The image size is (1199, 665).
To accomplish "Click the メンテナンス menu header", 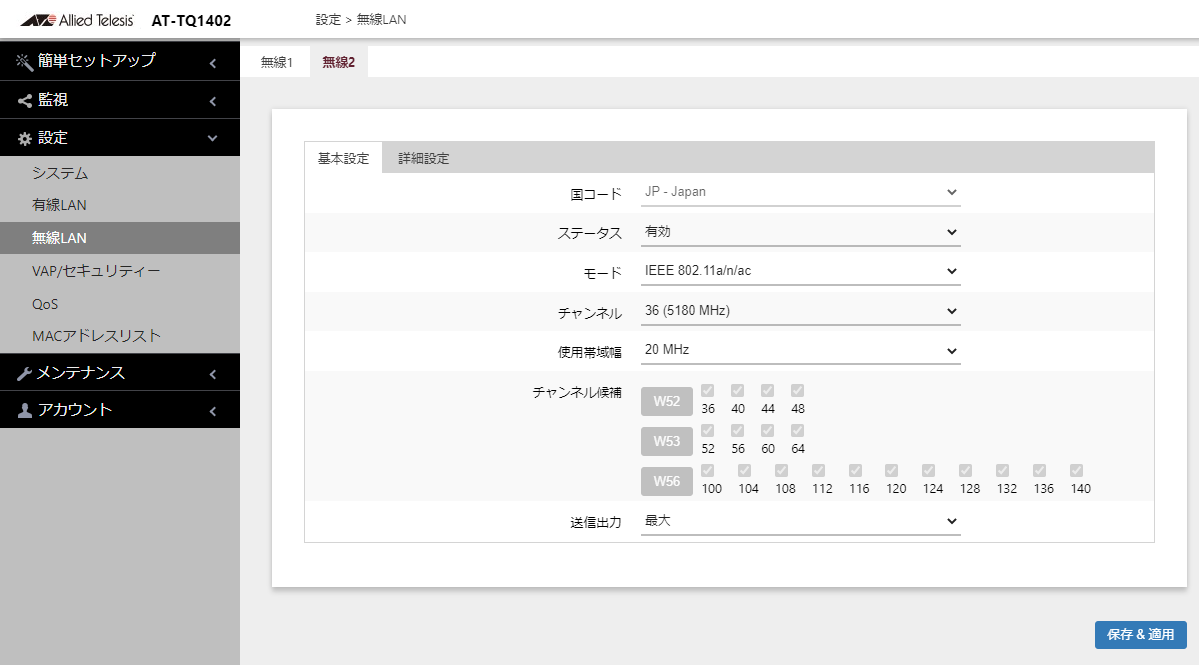I will [x=120, y=373].
